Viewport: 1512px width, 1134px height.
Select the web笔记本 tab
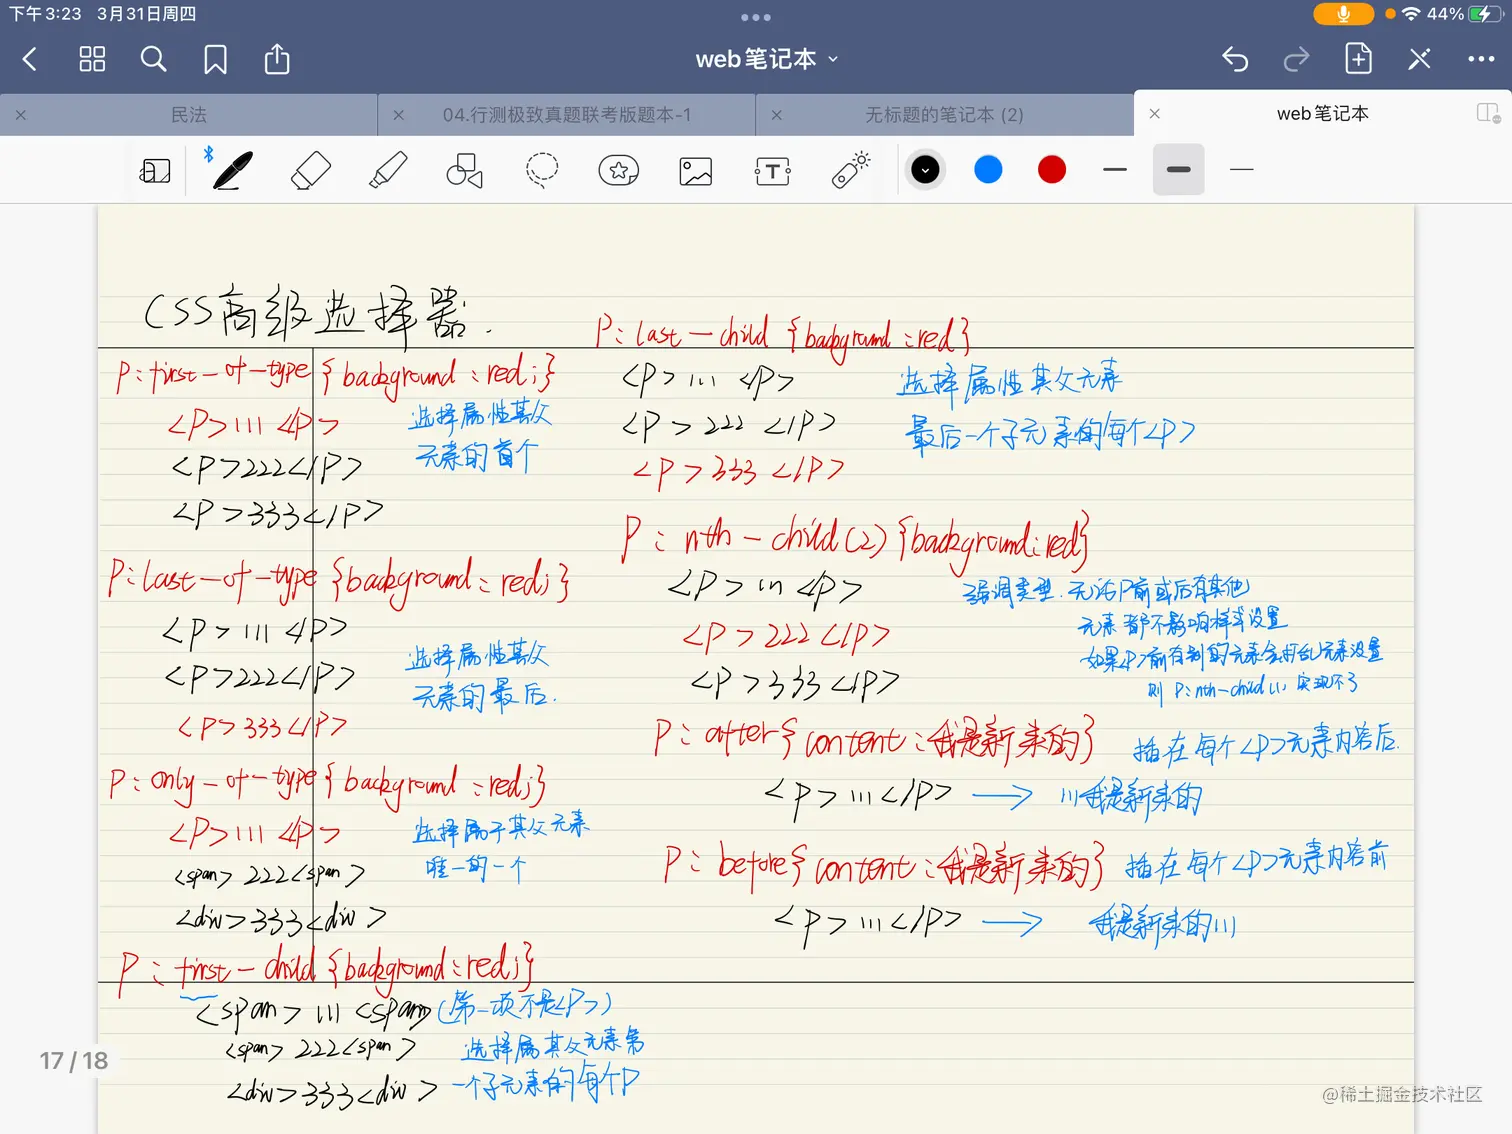click(1322, 114)
